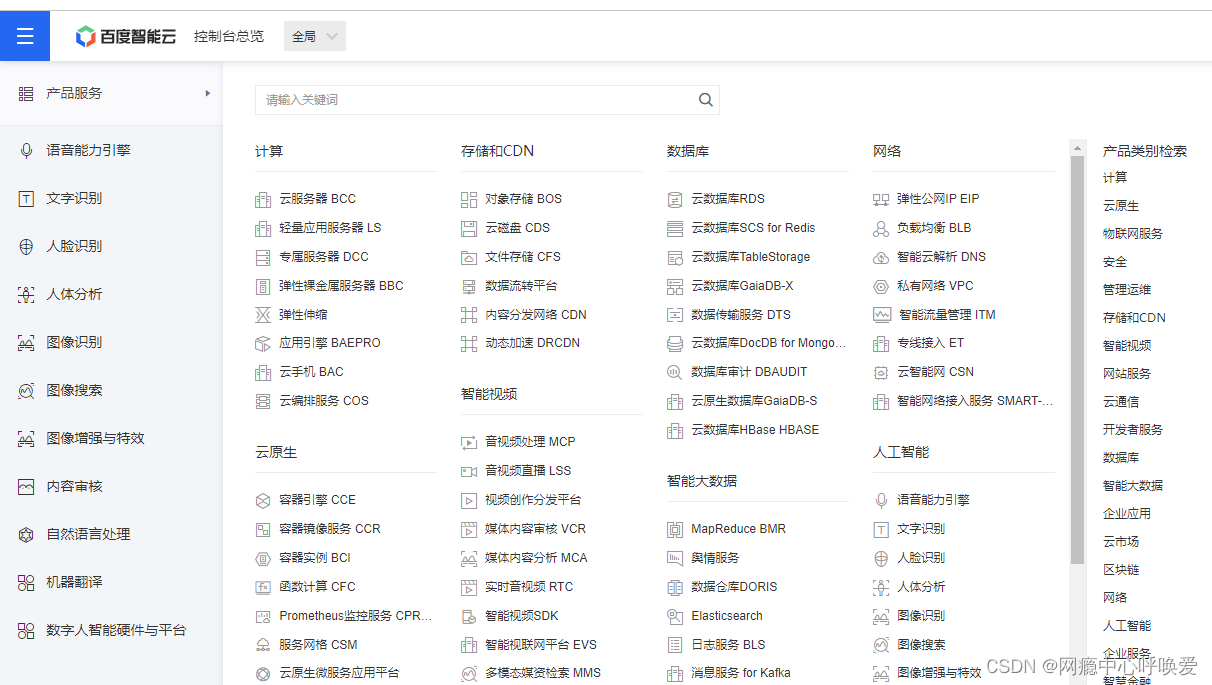Click the Elasticsearch icon

pyautogui.click(x=675, y=616)
